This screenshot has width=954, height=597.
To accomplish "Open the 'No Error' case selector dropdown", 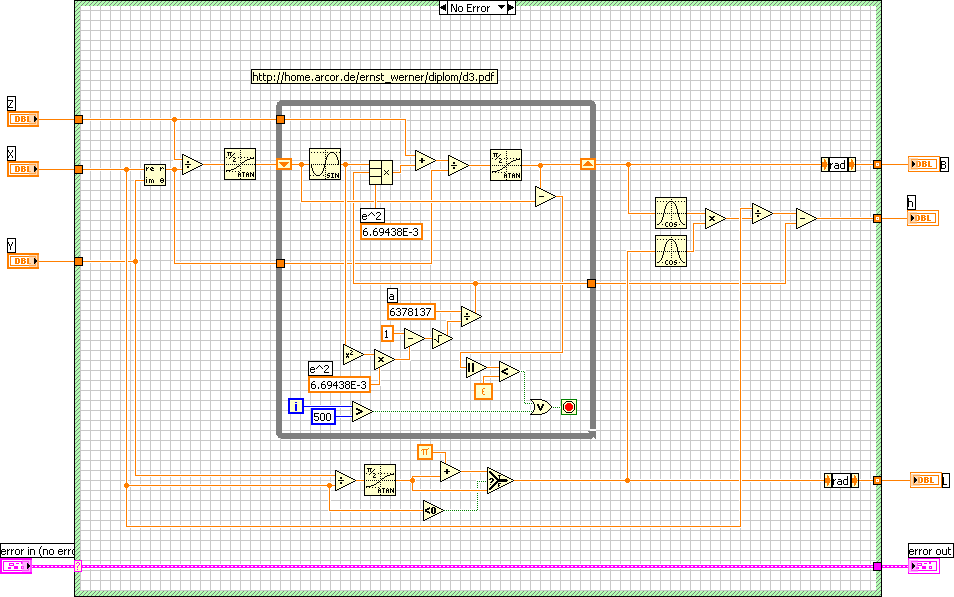I will click(x=477, y=8).
